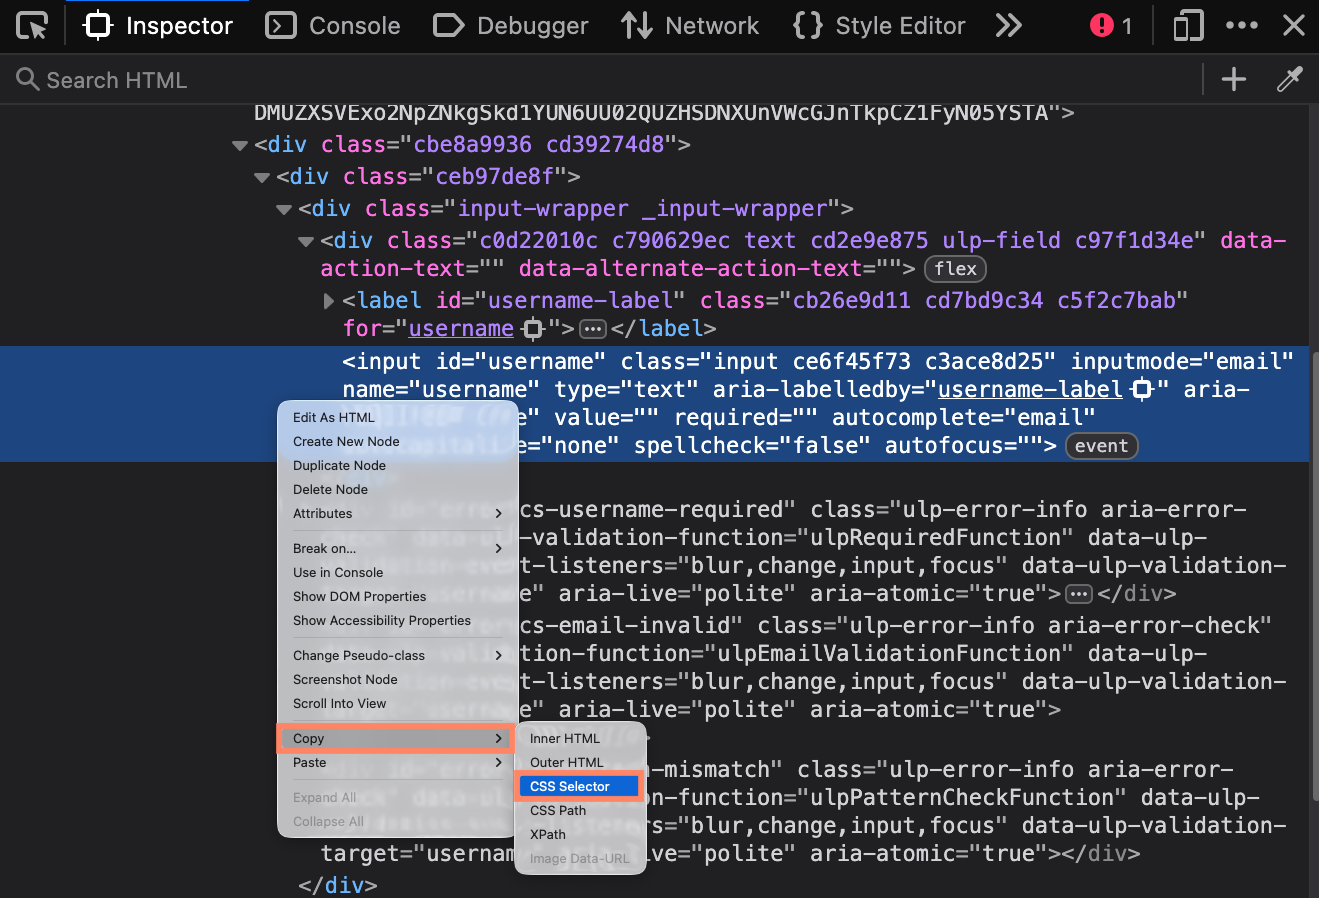Image resolution: width=1319 pixels, height=898 pixels.
Task: Switch to the Console tab
Action: 333,26
